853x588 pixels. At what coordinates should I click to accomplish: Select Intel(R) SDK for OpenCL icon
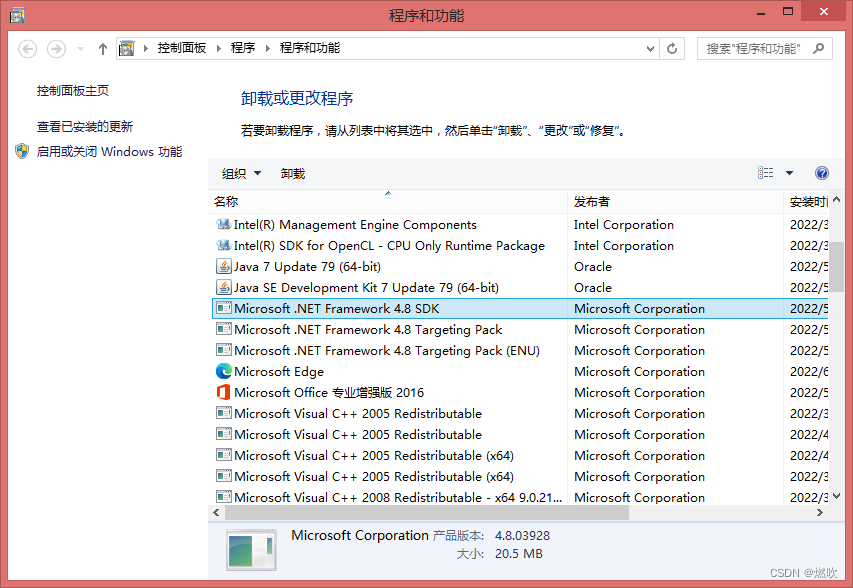224,245
